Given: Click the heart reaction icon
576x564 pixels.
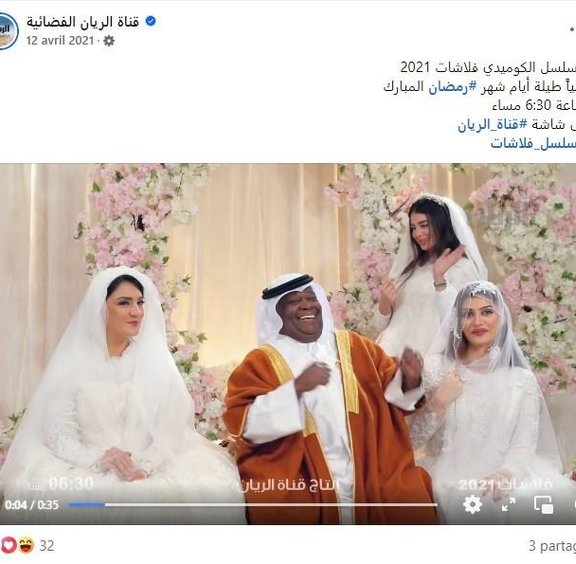Looking at the screenshot, I should tap(8, 545).
